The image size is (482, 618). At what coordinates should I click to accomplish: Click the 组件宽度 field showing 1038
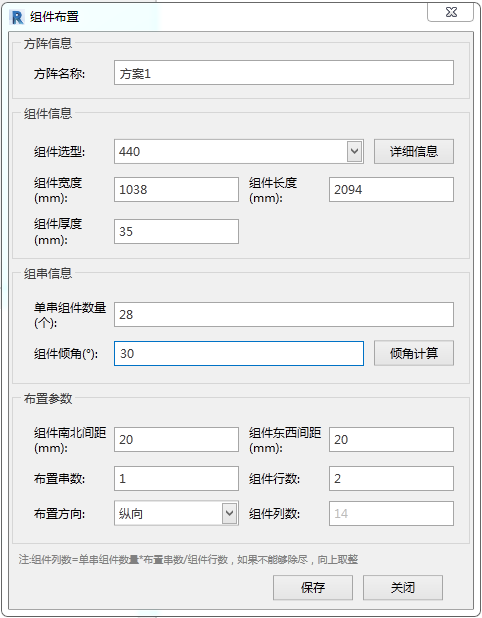pyautogui.click(x=176, y=190)
